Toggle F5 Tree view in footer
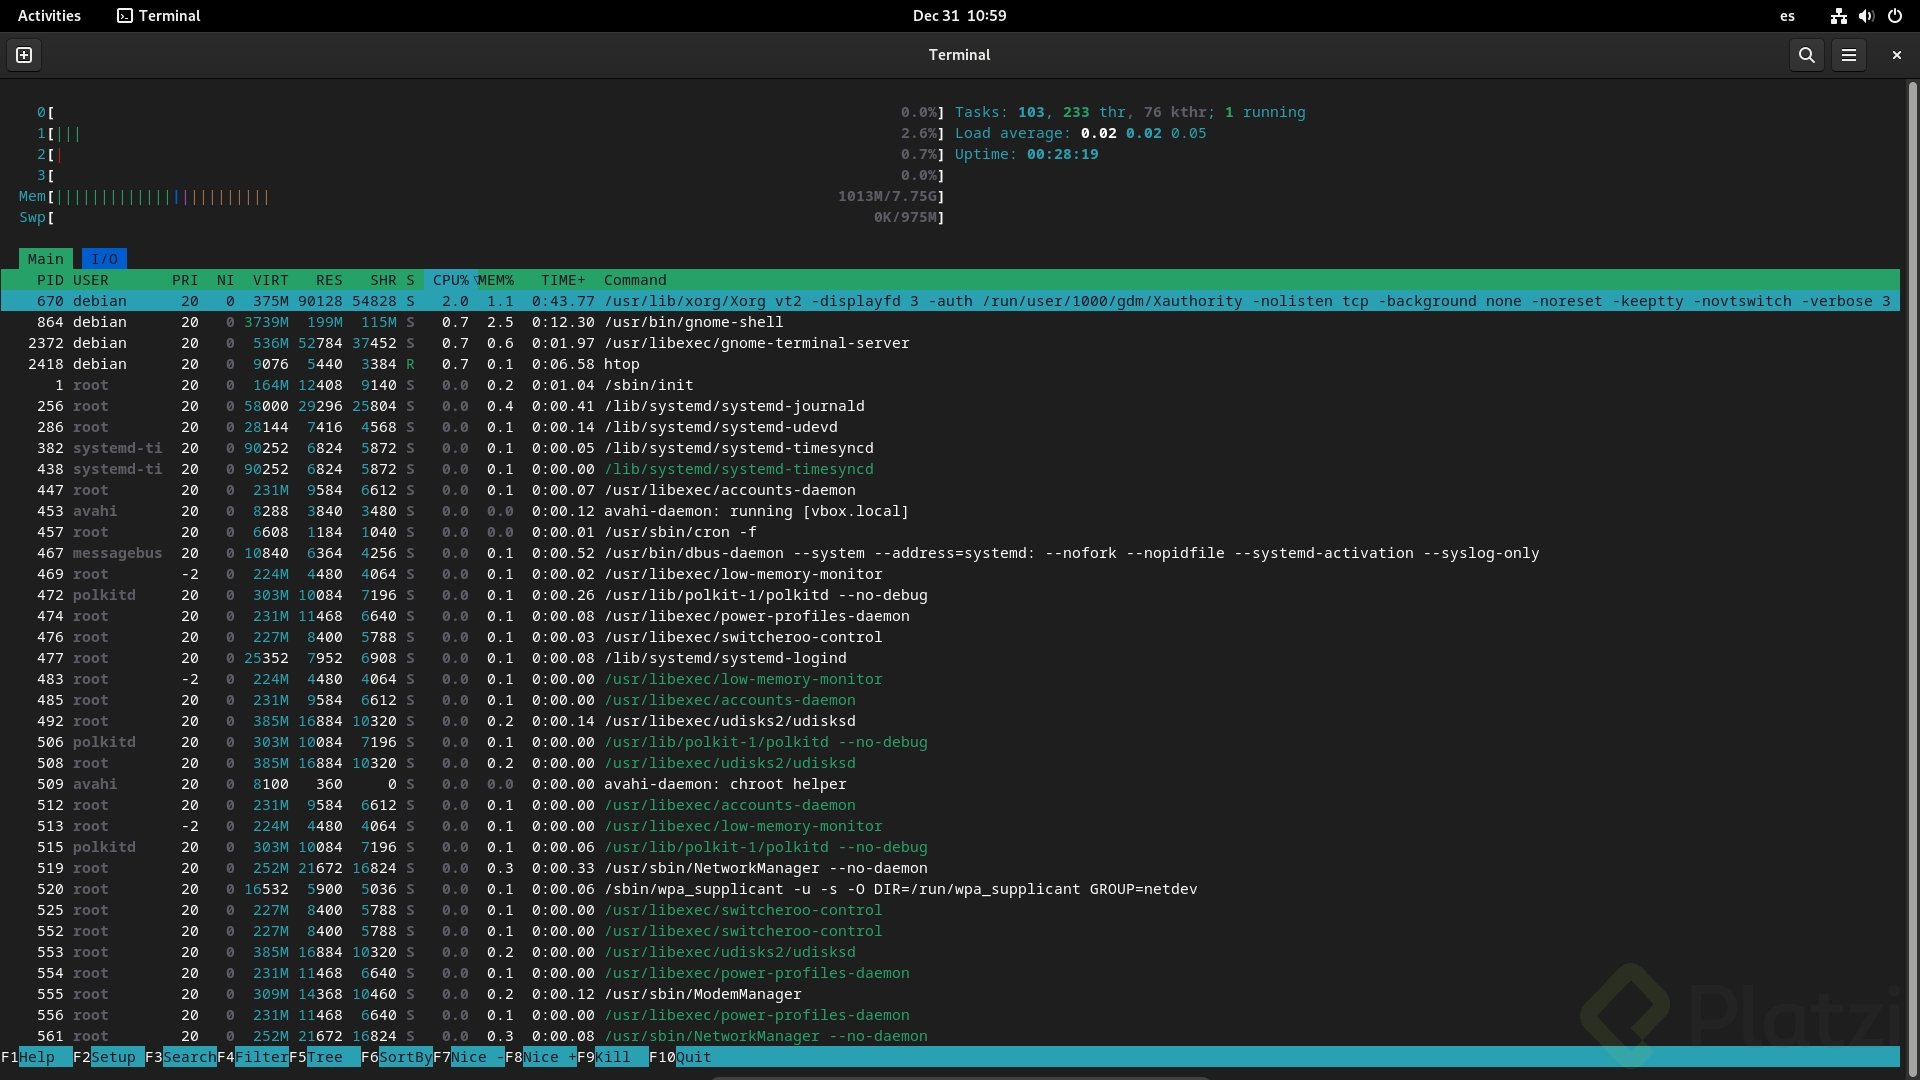 click(324, 1057)
